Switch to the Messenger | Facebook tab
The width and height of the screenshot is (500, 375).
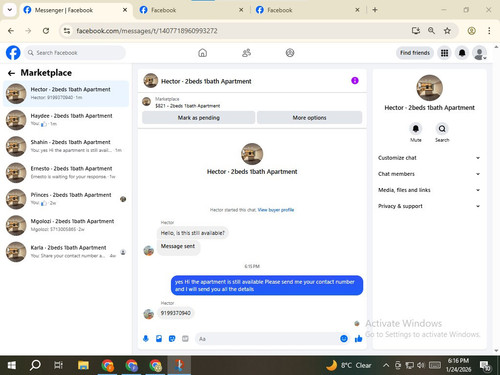[x=75, y=10]
